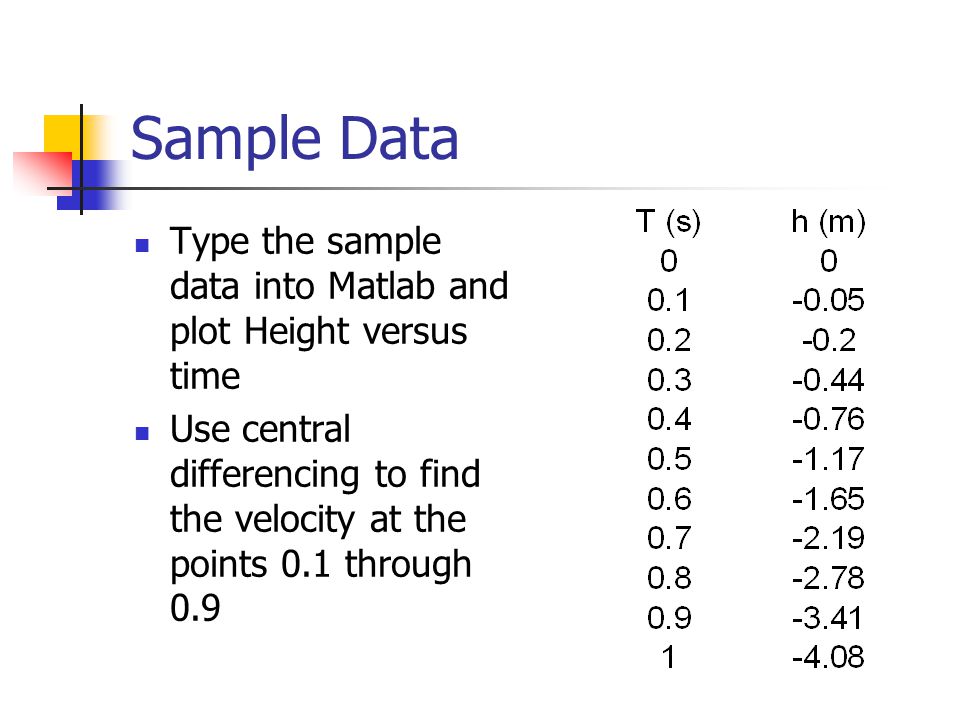Viewport: 960px width, 720px height.
Task: Select the time value 0.5
Action: coord(669,459)
